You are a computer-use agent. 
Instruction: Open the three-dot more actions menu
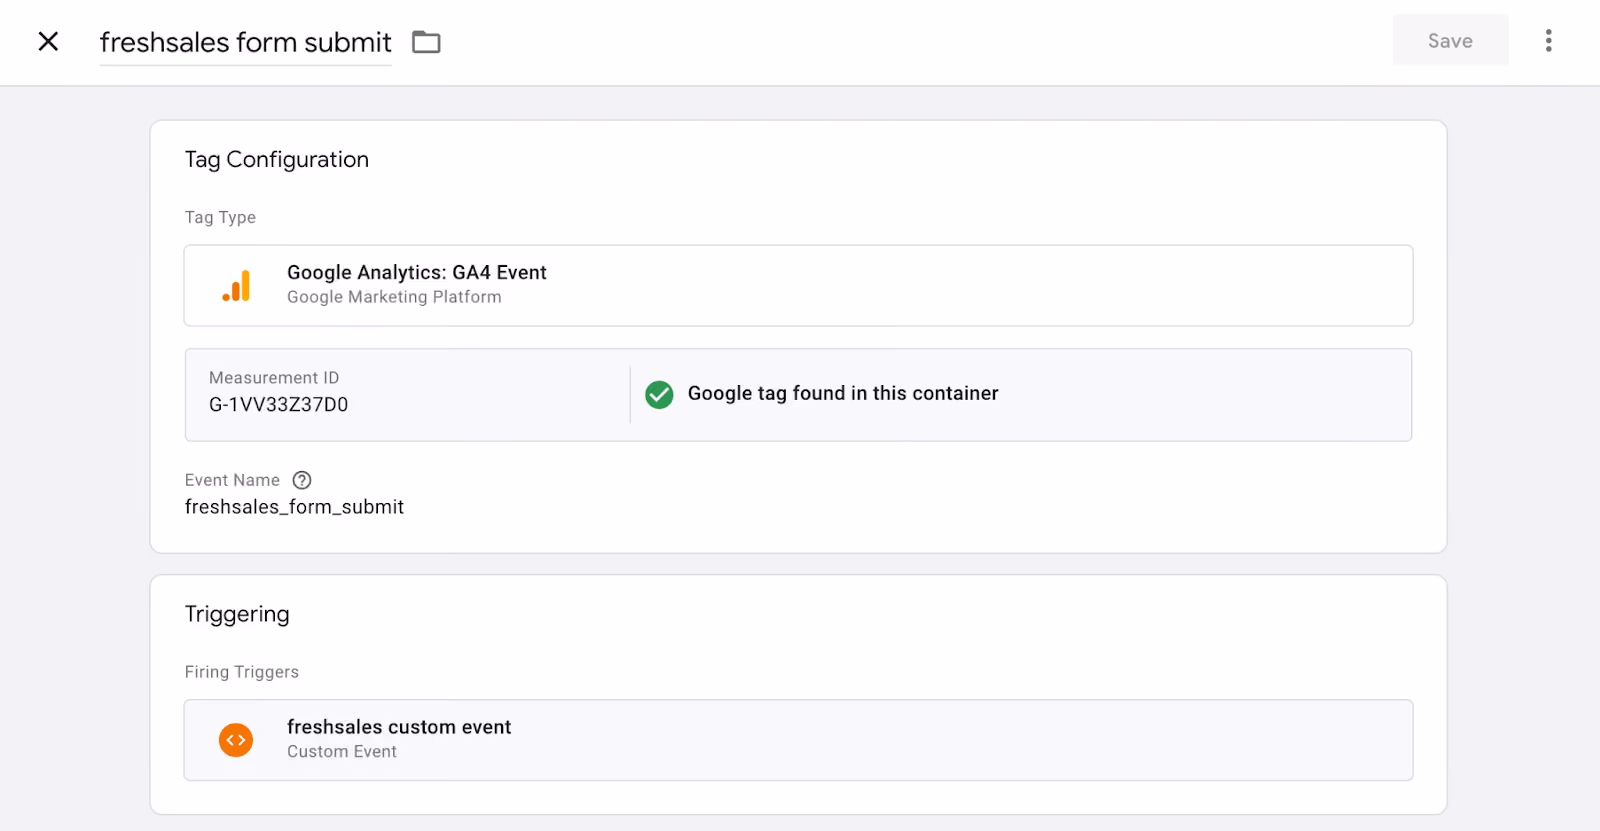(1548, 41)
